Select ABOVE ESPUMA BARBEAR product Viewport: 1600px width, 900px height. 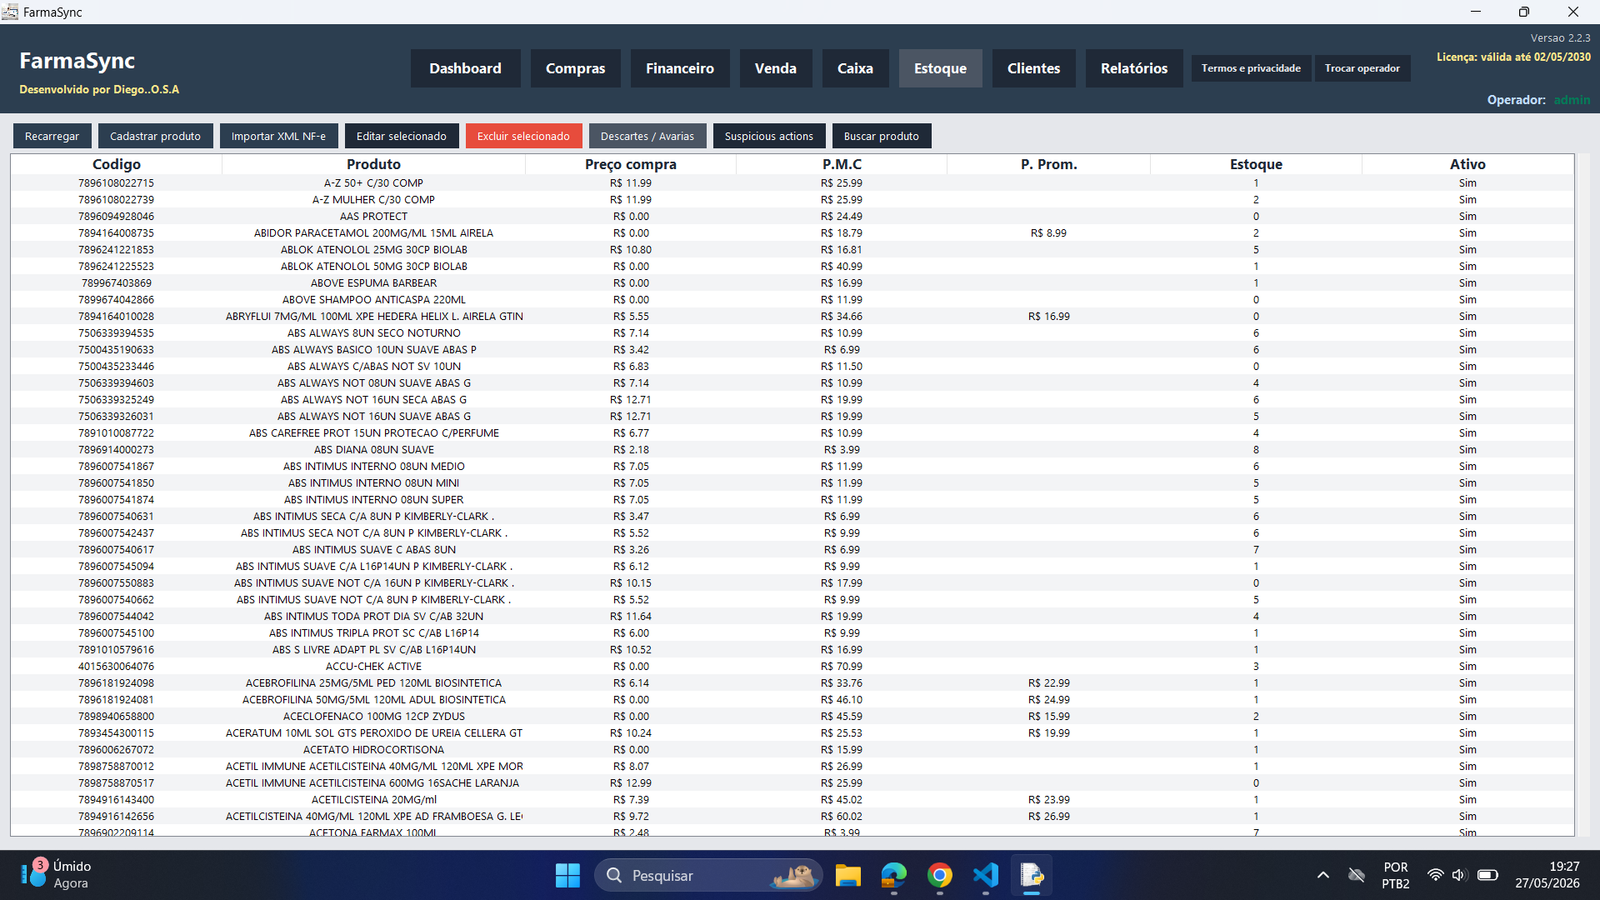pyautogui.click(x=792, y=283)
